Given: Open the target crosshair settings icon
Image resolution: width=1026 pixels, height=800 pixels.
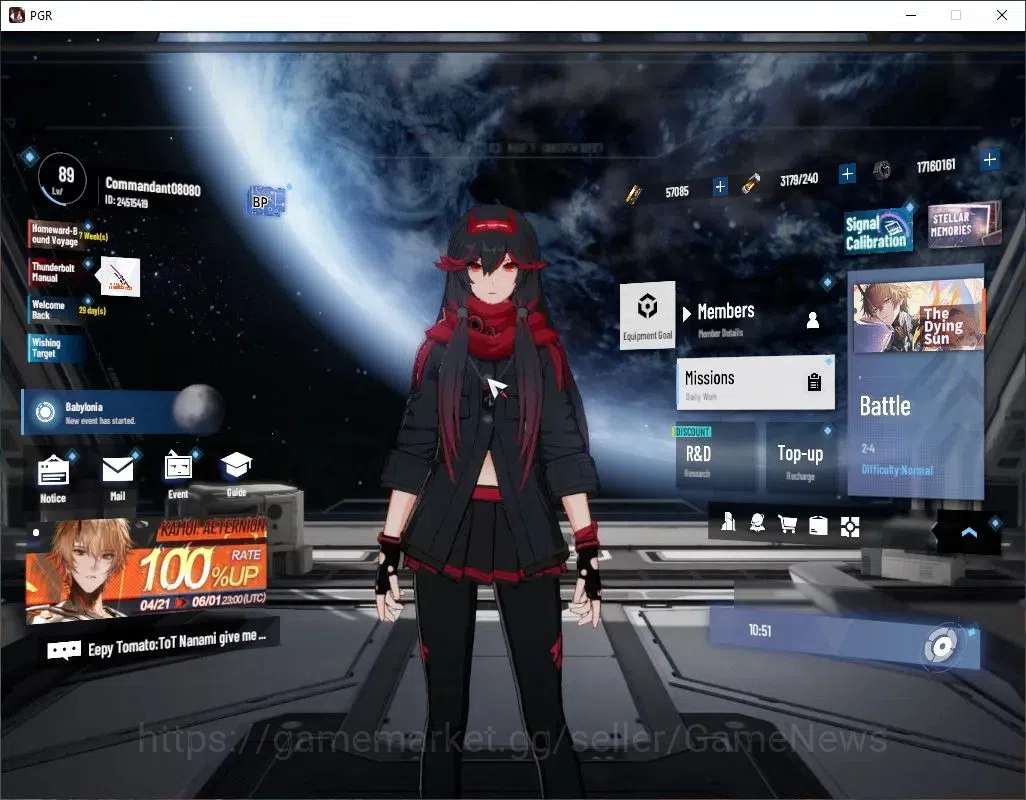Looking at the screenshot, I should point(849,527).
